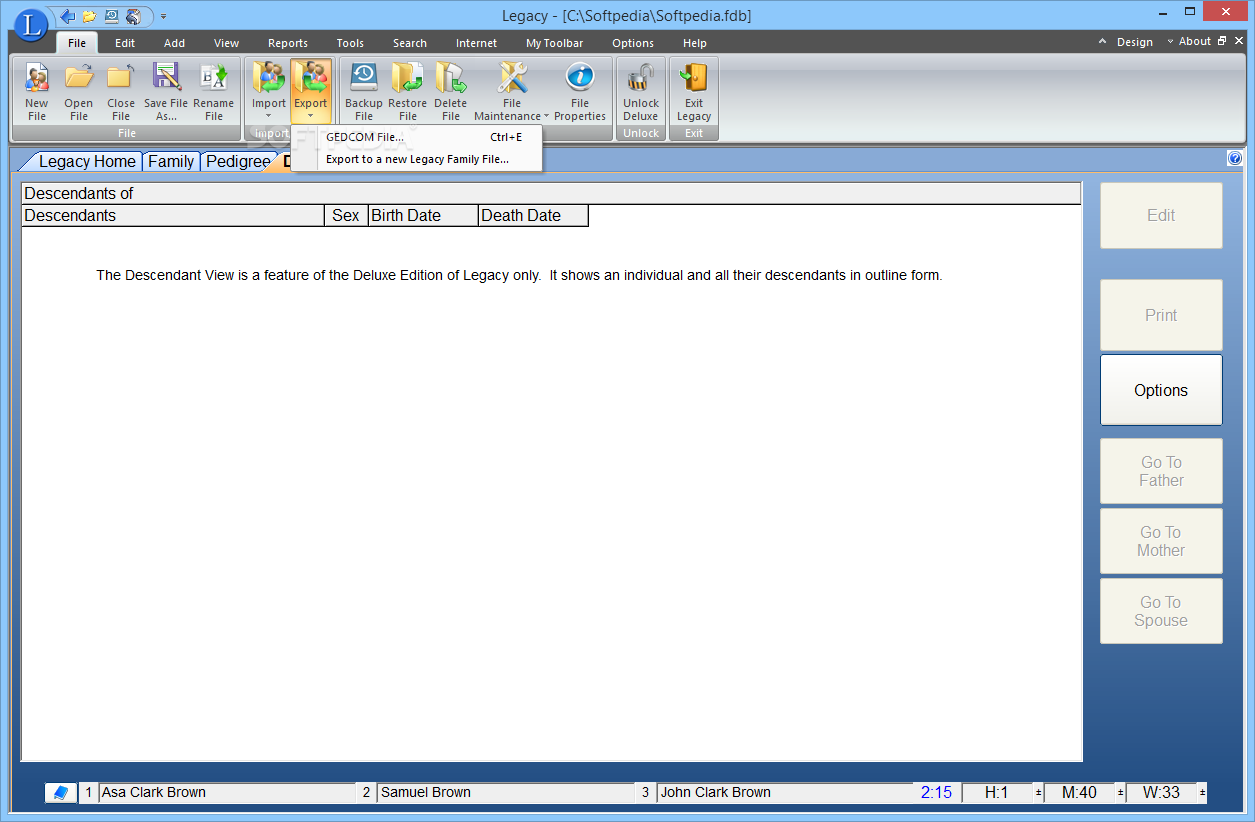Screen dimensions: 1255x822
Task: Click the blue back arrow in quick access toolbar
Action: point(68,16)
